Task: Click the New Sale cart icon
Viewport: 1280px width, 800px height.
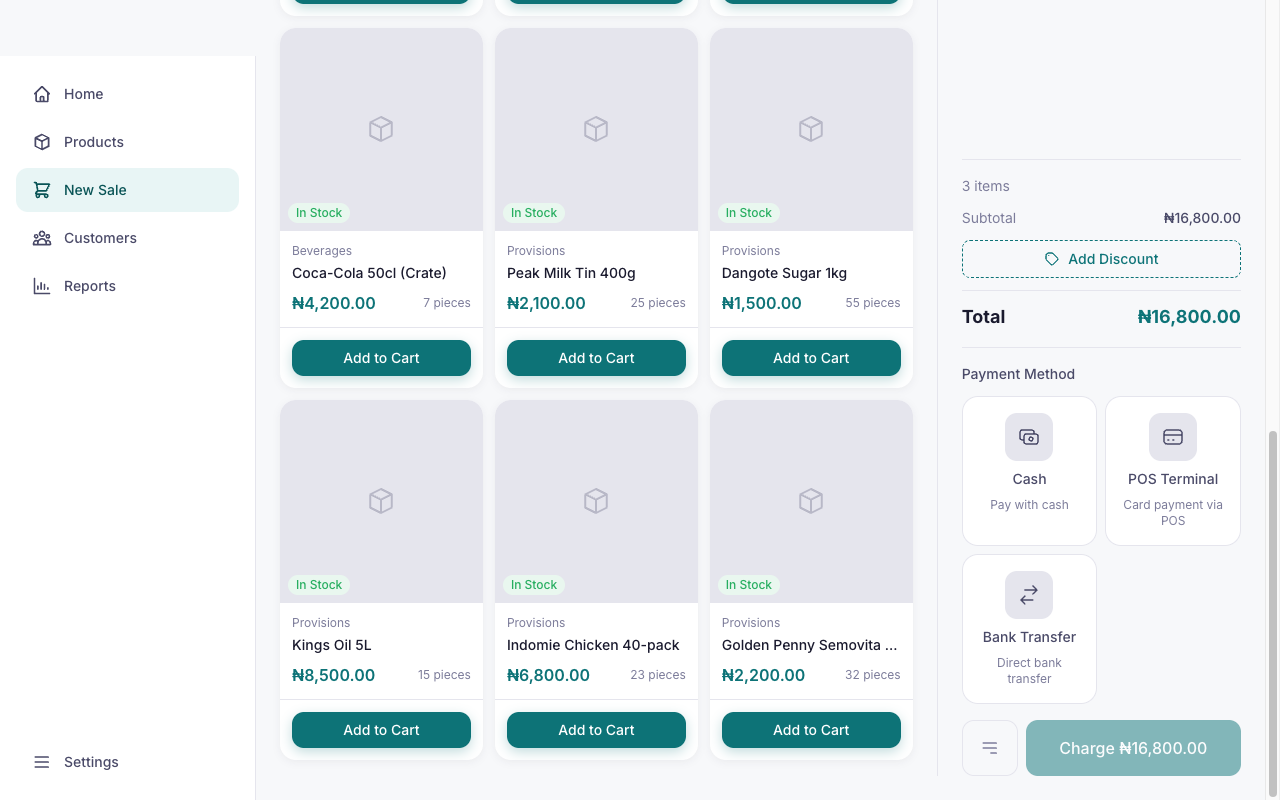Action: 42,190
